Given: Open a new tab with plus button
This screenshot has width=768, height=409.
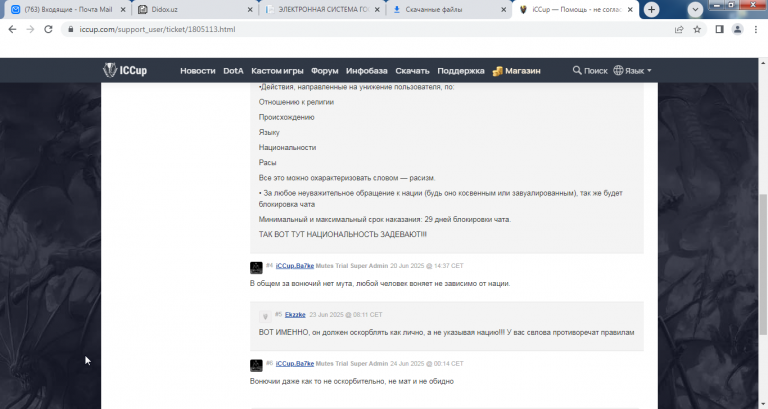Looking at the screenshot, I should point(651,9).
